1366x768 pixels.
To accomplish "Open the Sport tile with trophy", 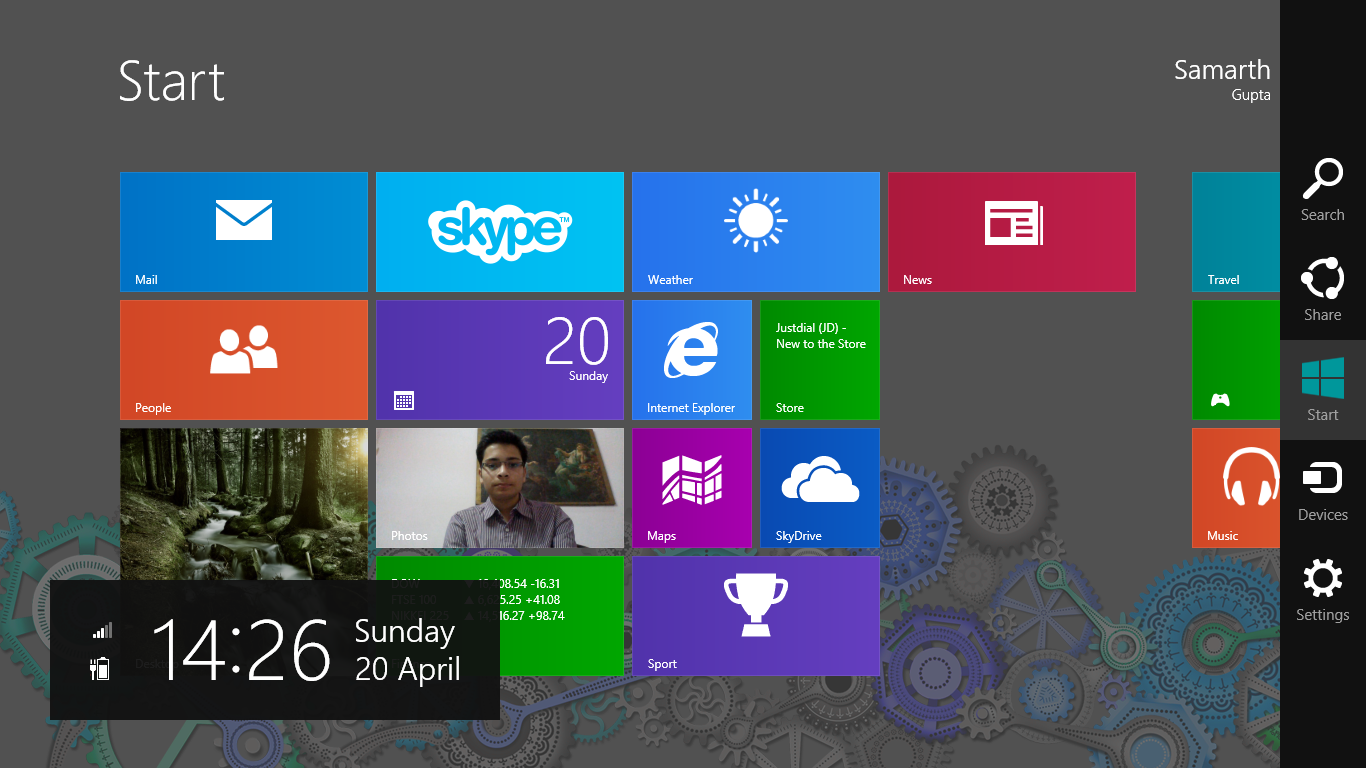I will (756, 616).
